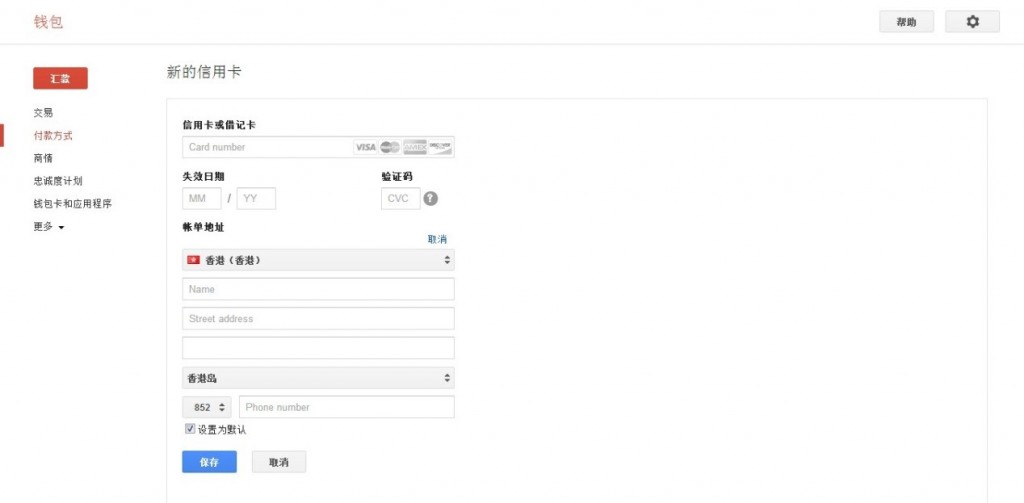Open the 香港 country dropdown
The image size is (1024, 503).
pos(318,260)
